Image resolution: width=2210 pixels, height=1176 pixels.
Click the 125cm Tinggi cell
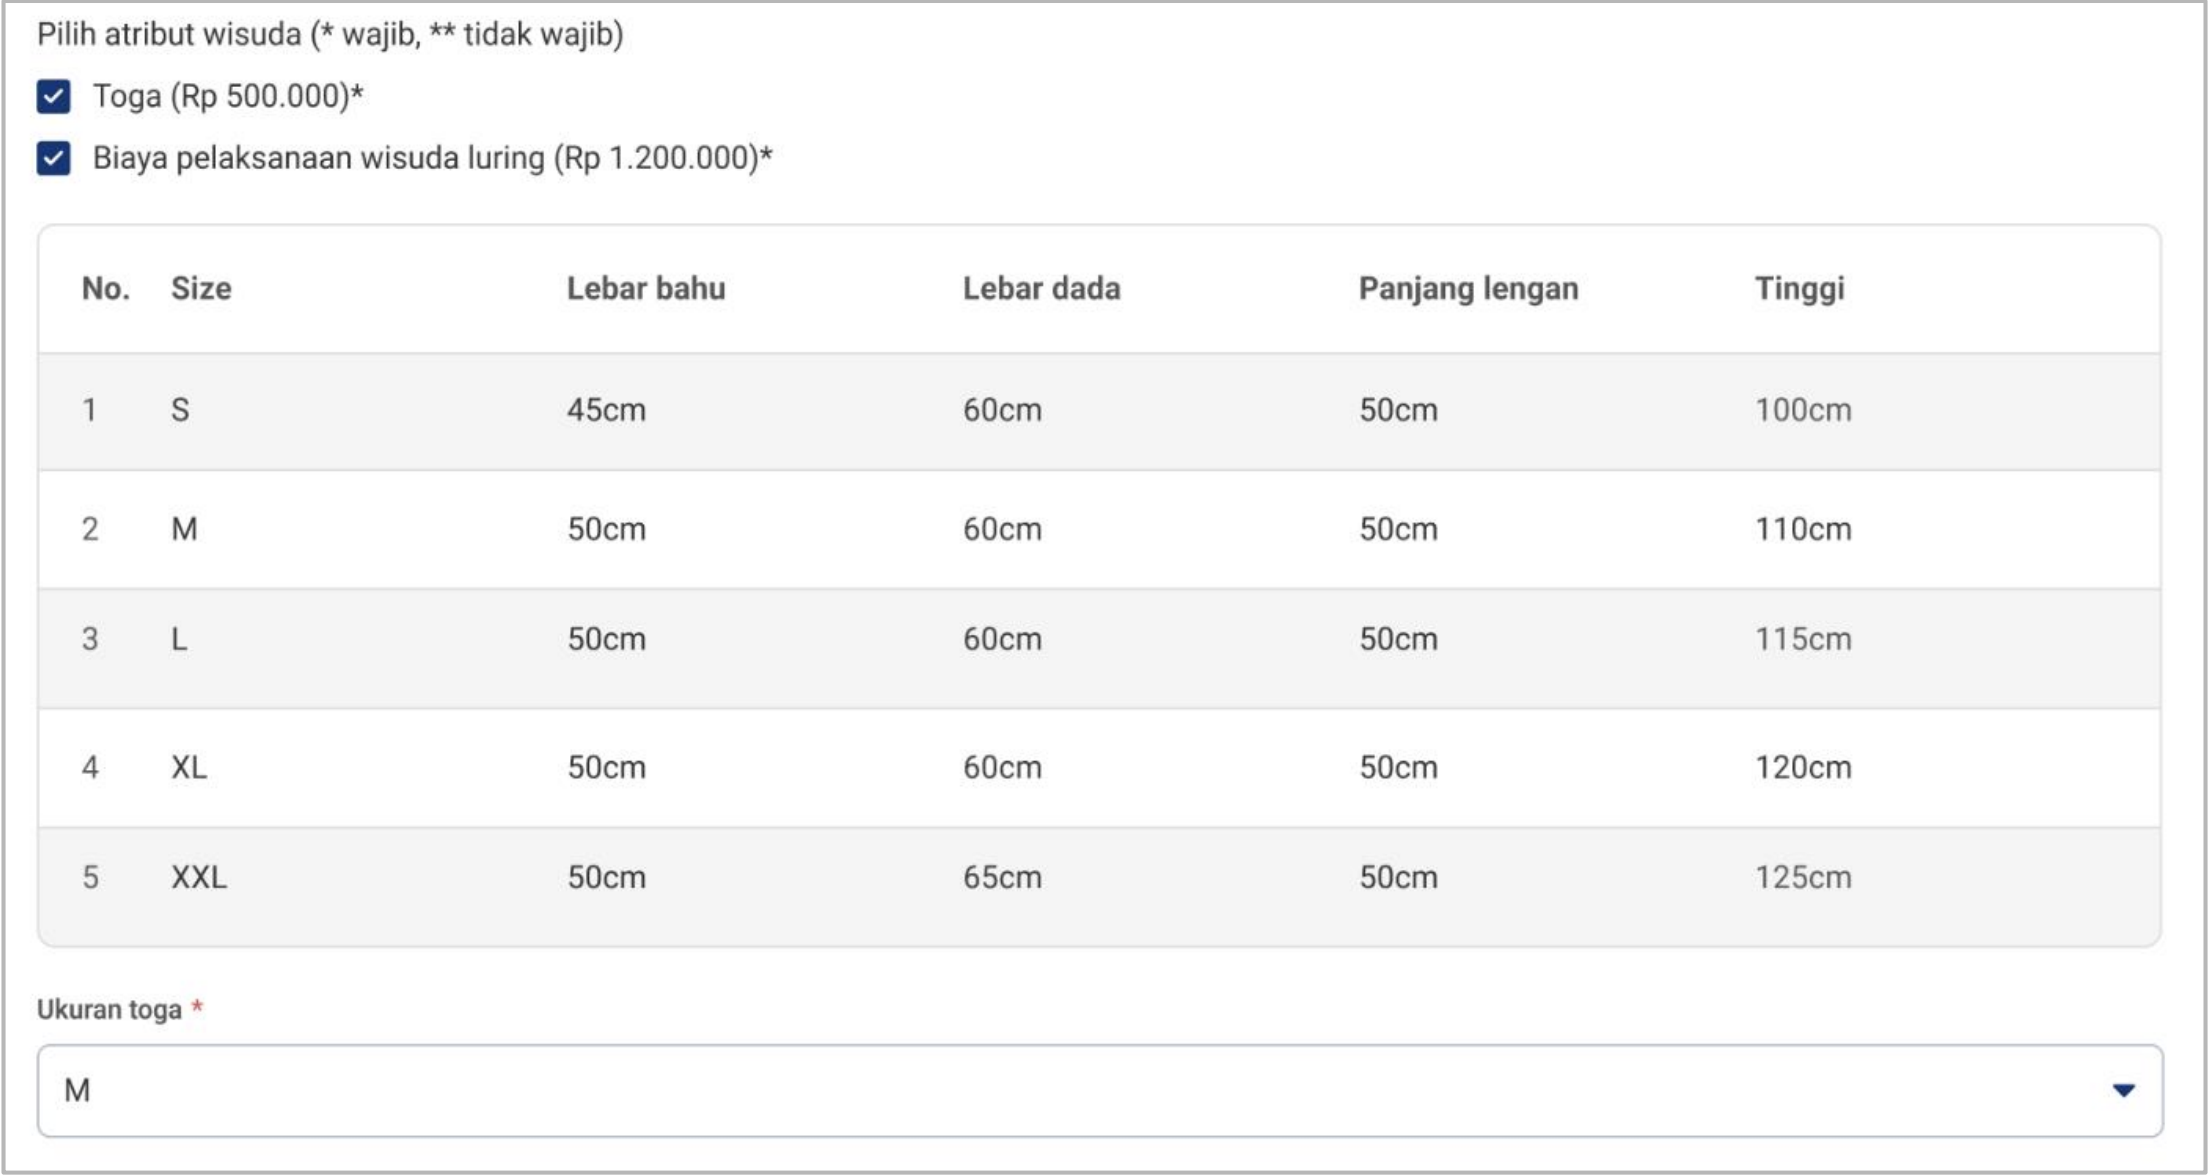coord(1803,877)
